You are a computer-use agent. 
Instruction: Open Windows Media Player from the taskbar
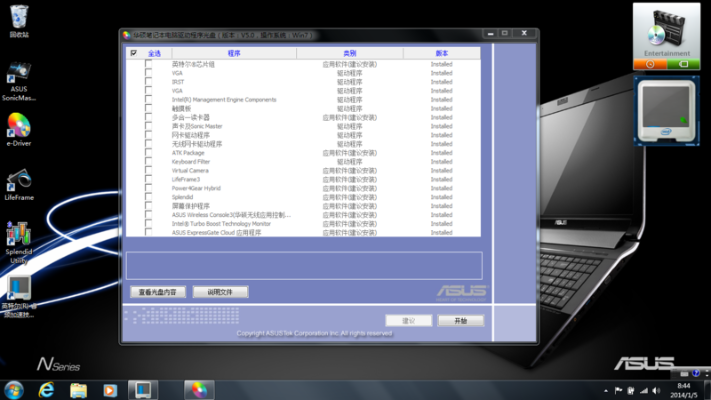pyautogui.click(x=110, y=389)
